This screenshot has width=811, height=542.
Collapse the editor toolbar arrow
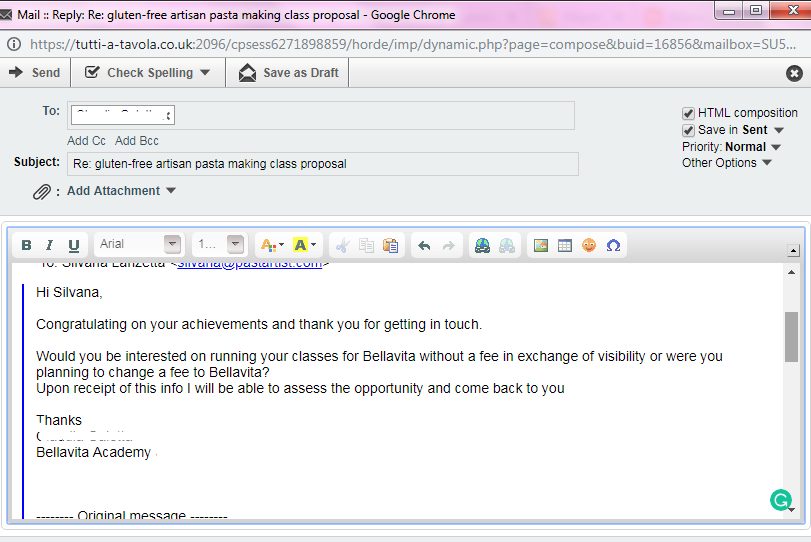pyautogui.click(x=793, y=251)
